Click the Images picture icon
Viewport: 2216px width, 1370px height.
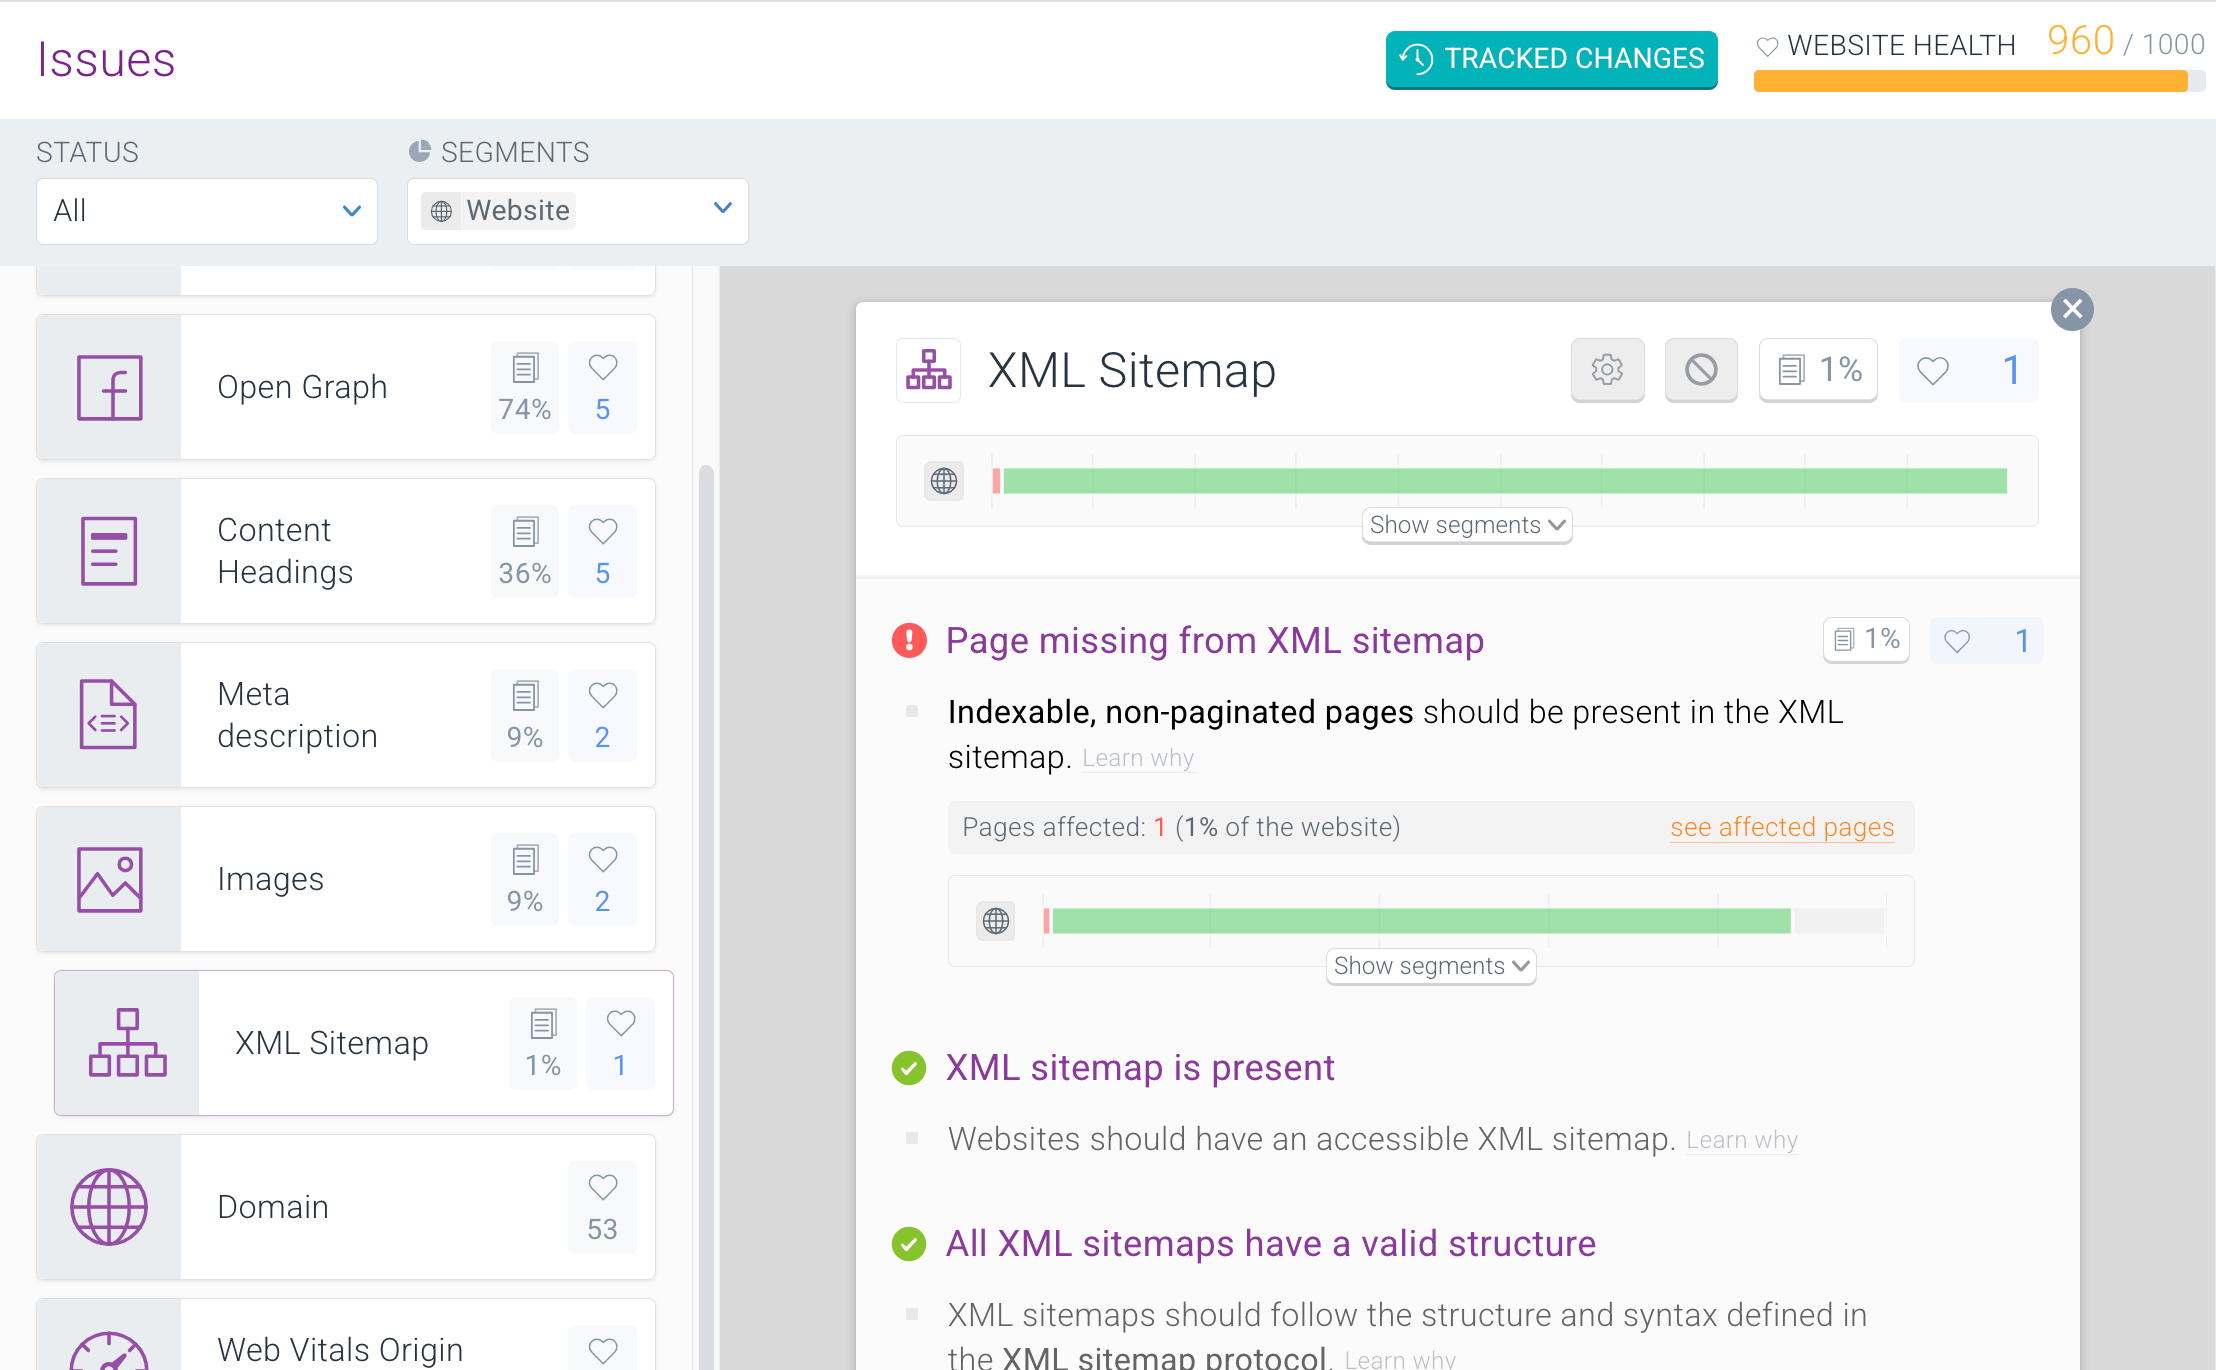(109, 879)
